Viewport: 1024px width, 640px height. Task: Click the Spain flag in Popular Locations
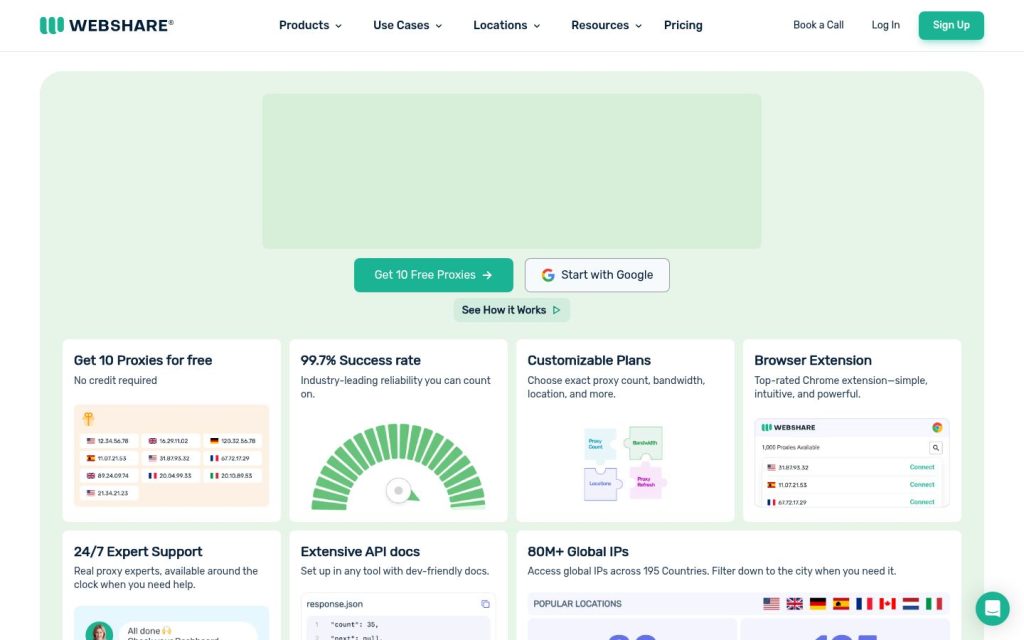841,604
